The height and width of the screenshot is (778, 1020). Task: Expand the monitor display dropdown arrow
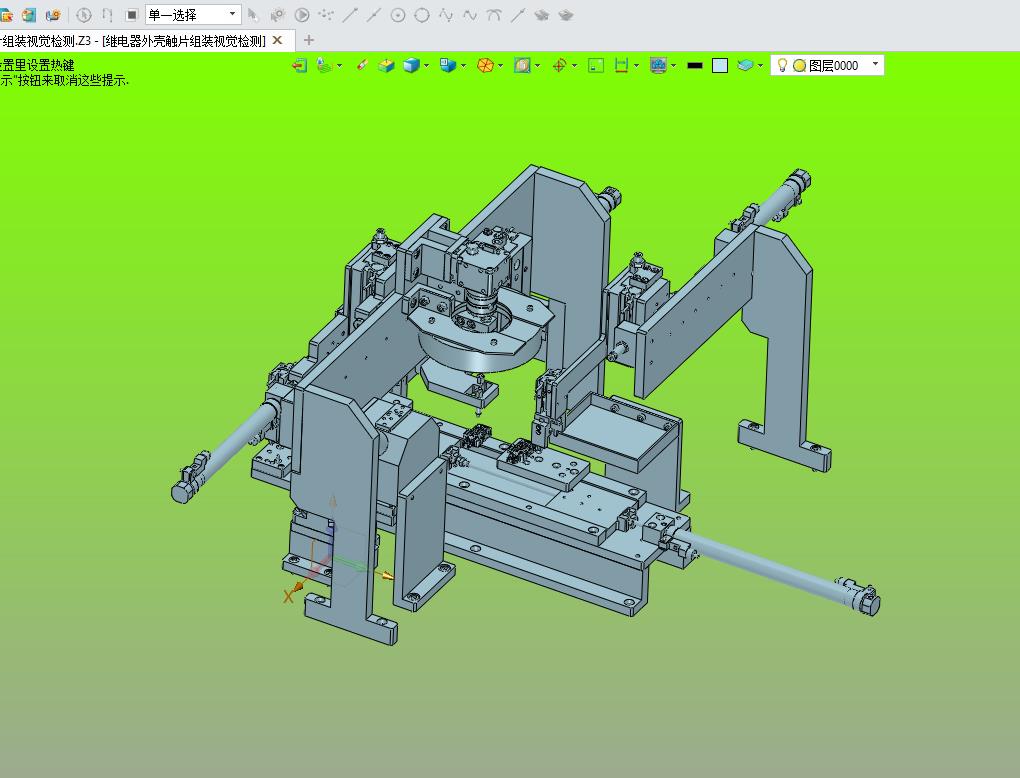coord(673,65)
